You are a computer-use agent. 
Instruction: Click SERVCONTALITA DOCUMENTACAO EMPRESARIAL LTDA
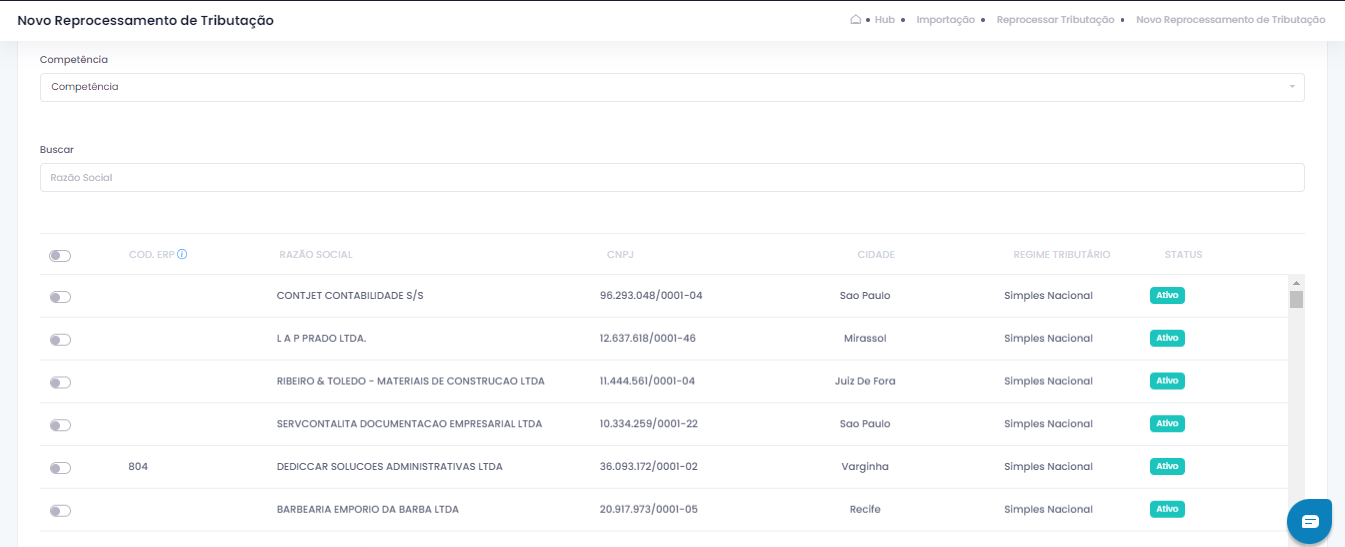tap(409, 424)
